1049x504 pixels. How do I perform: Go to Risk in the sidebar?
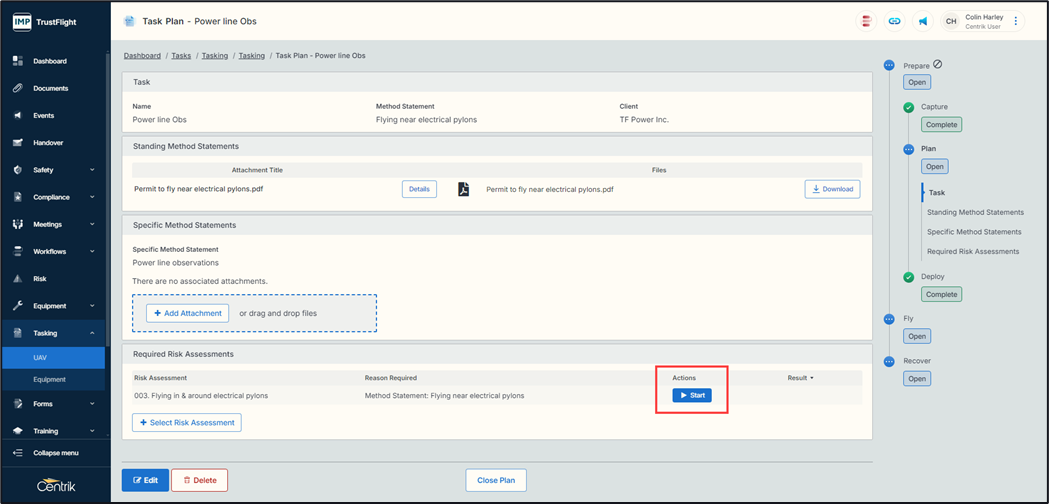click(40, 279)
